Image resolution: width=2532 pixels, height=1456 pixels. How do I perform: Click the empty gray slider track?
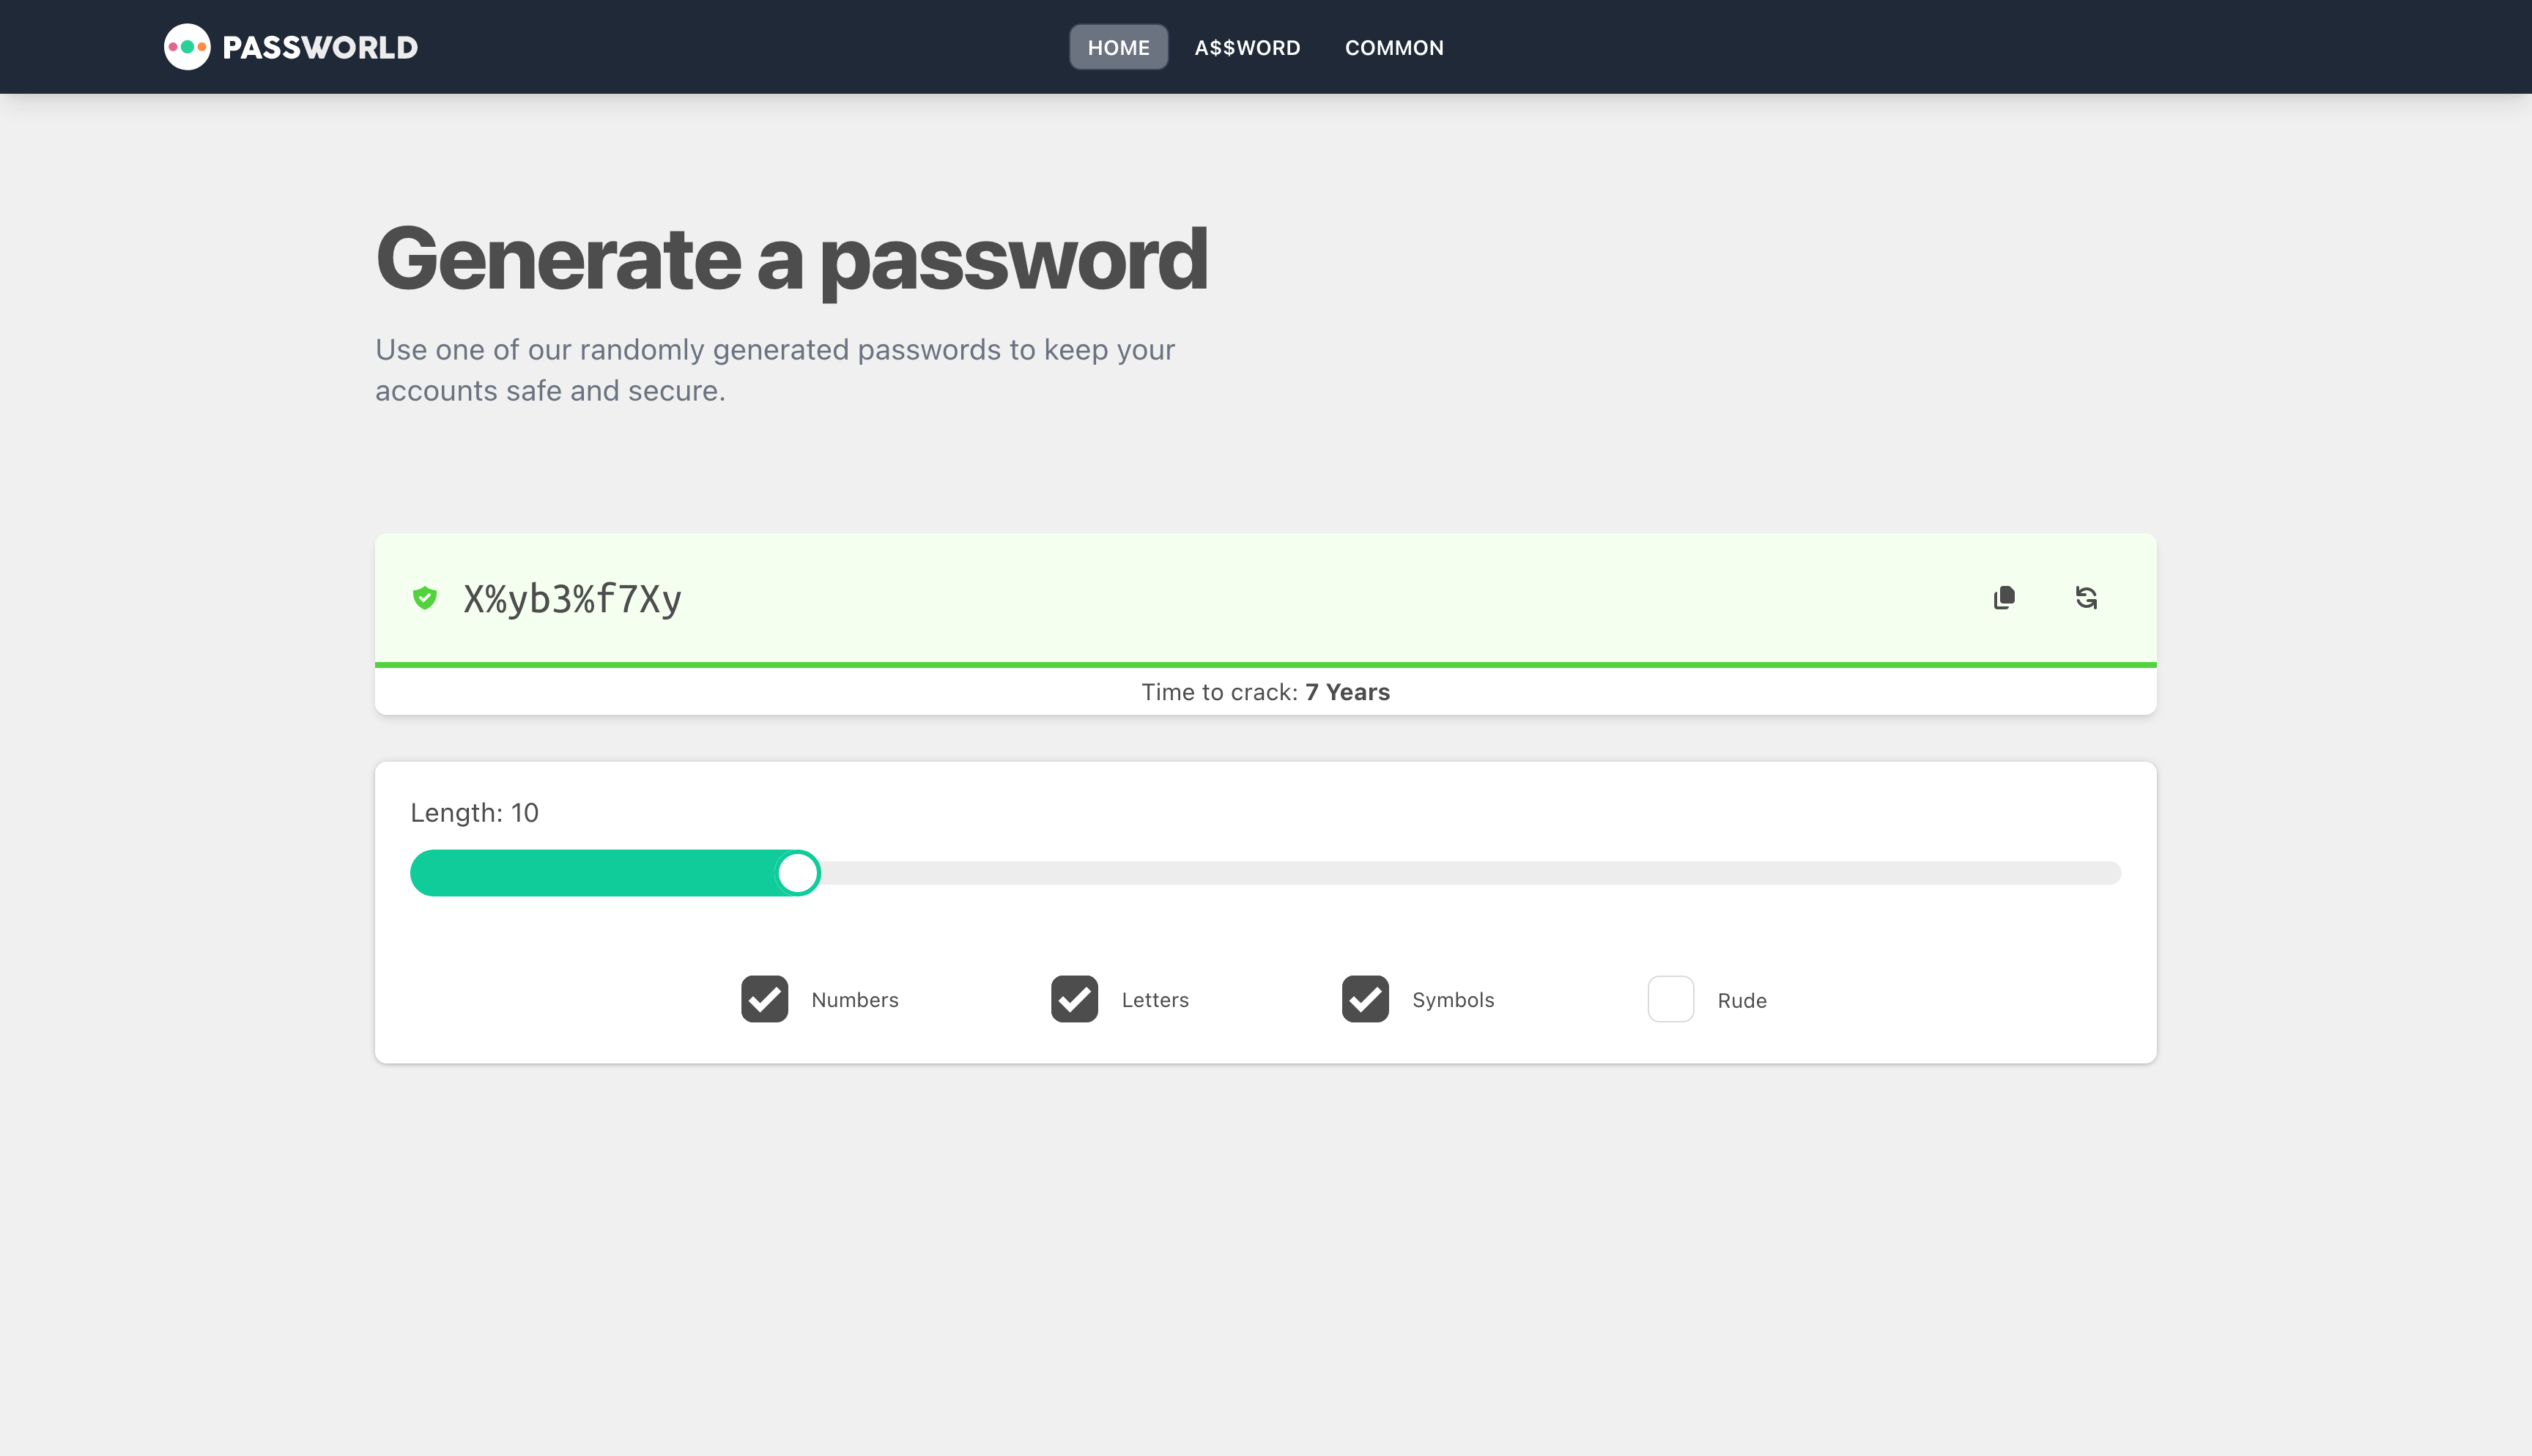(x=1470, y=873)
